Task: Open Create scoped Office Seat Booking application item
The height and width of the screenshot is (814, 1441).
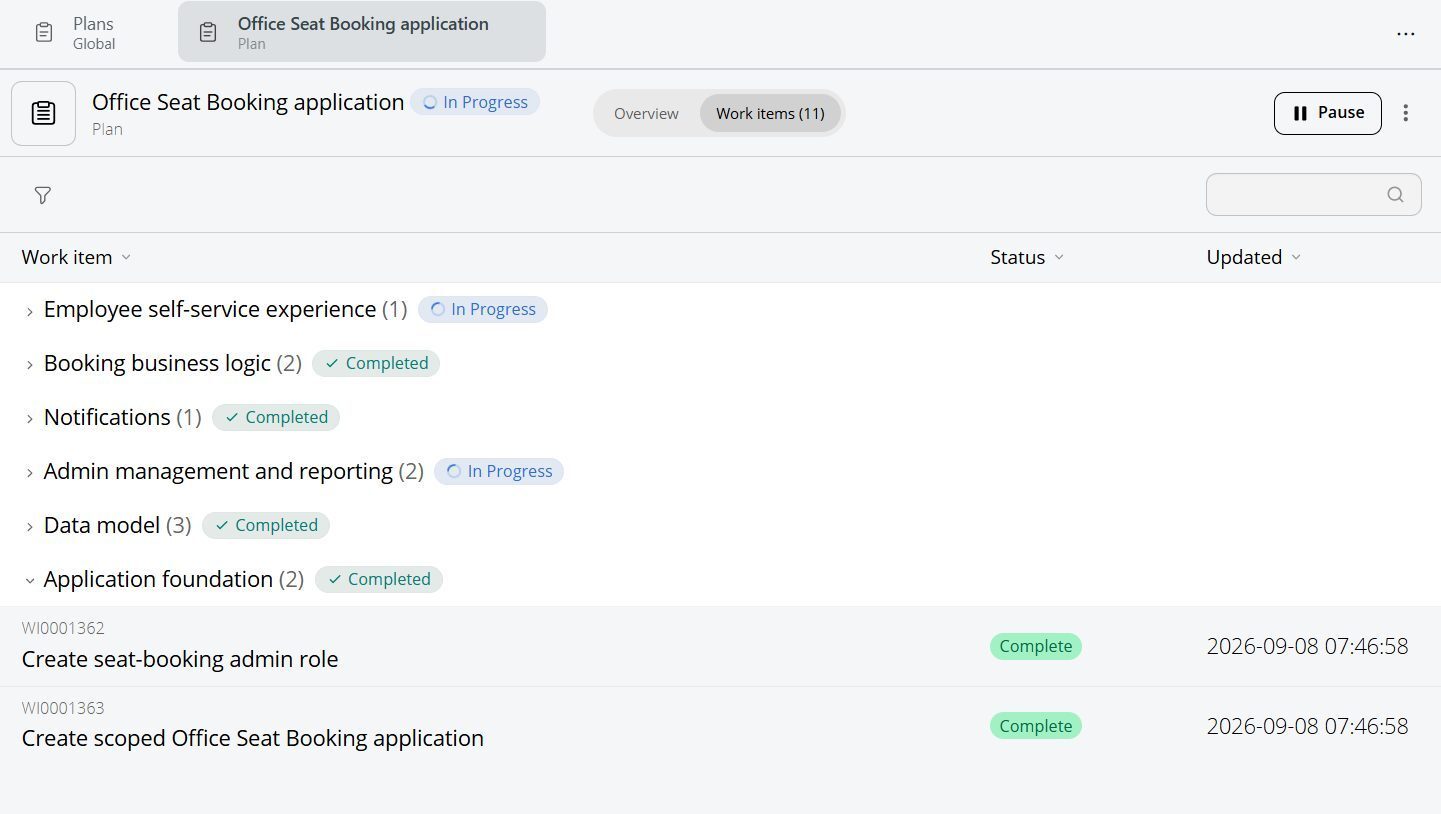Action: 253,738
